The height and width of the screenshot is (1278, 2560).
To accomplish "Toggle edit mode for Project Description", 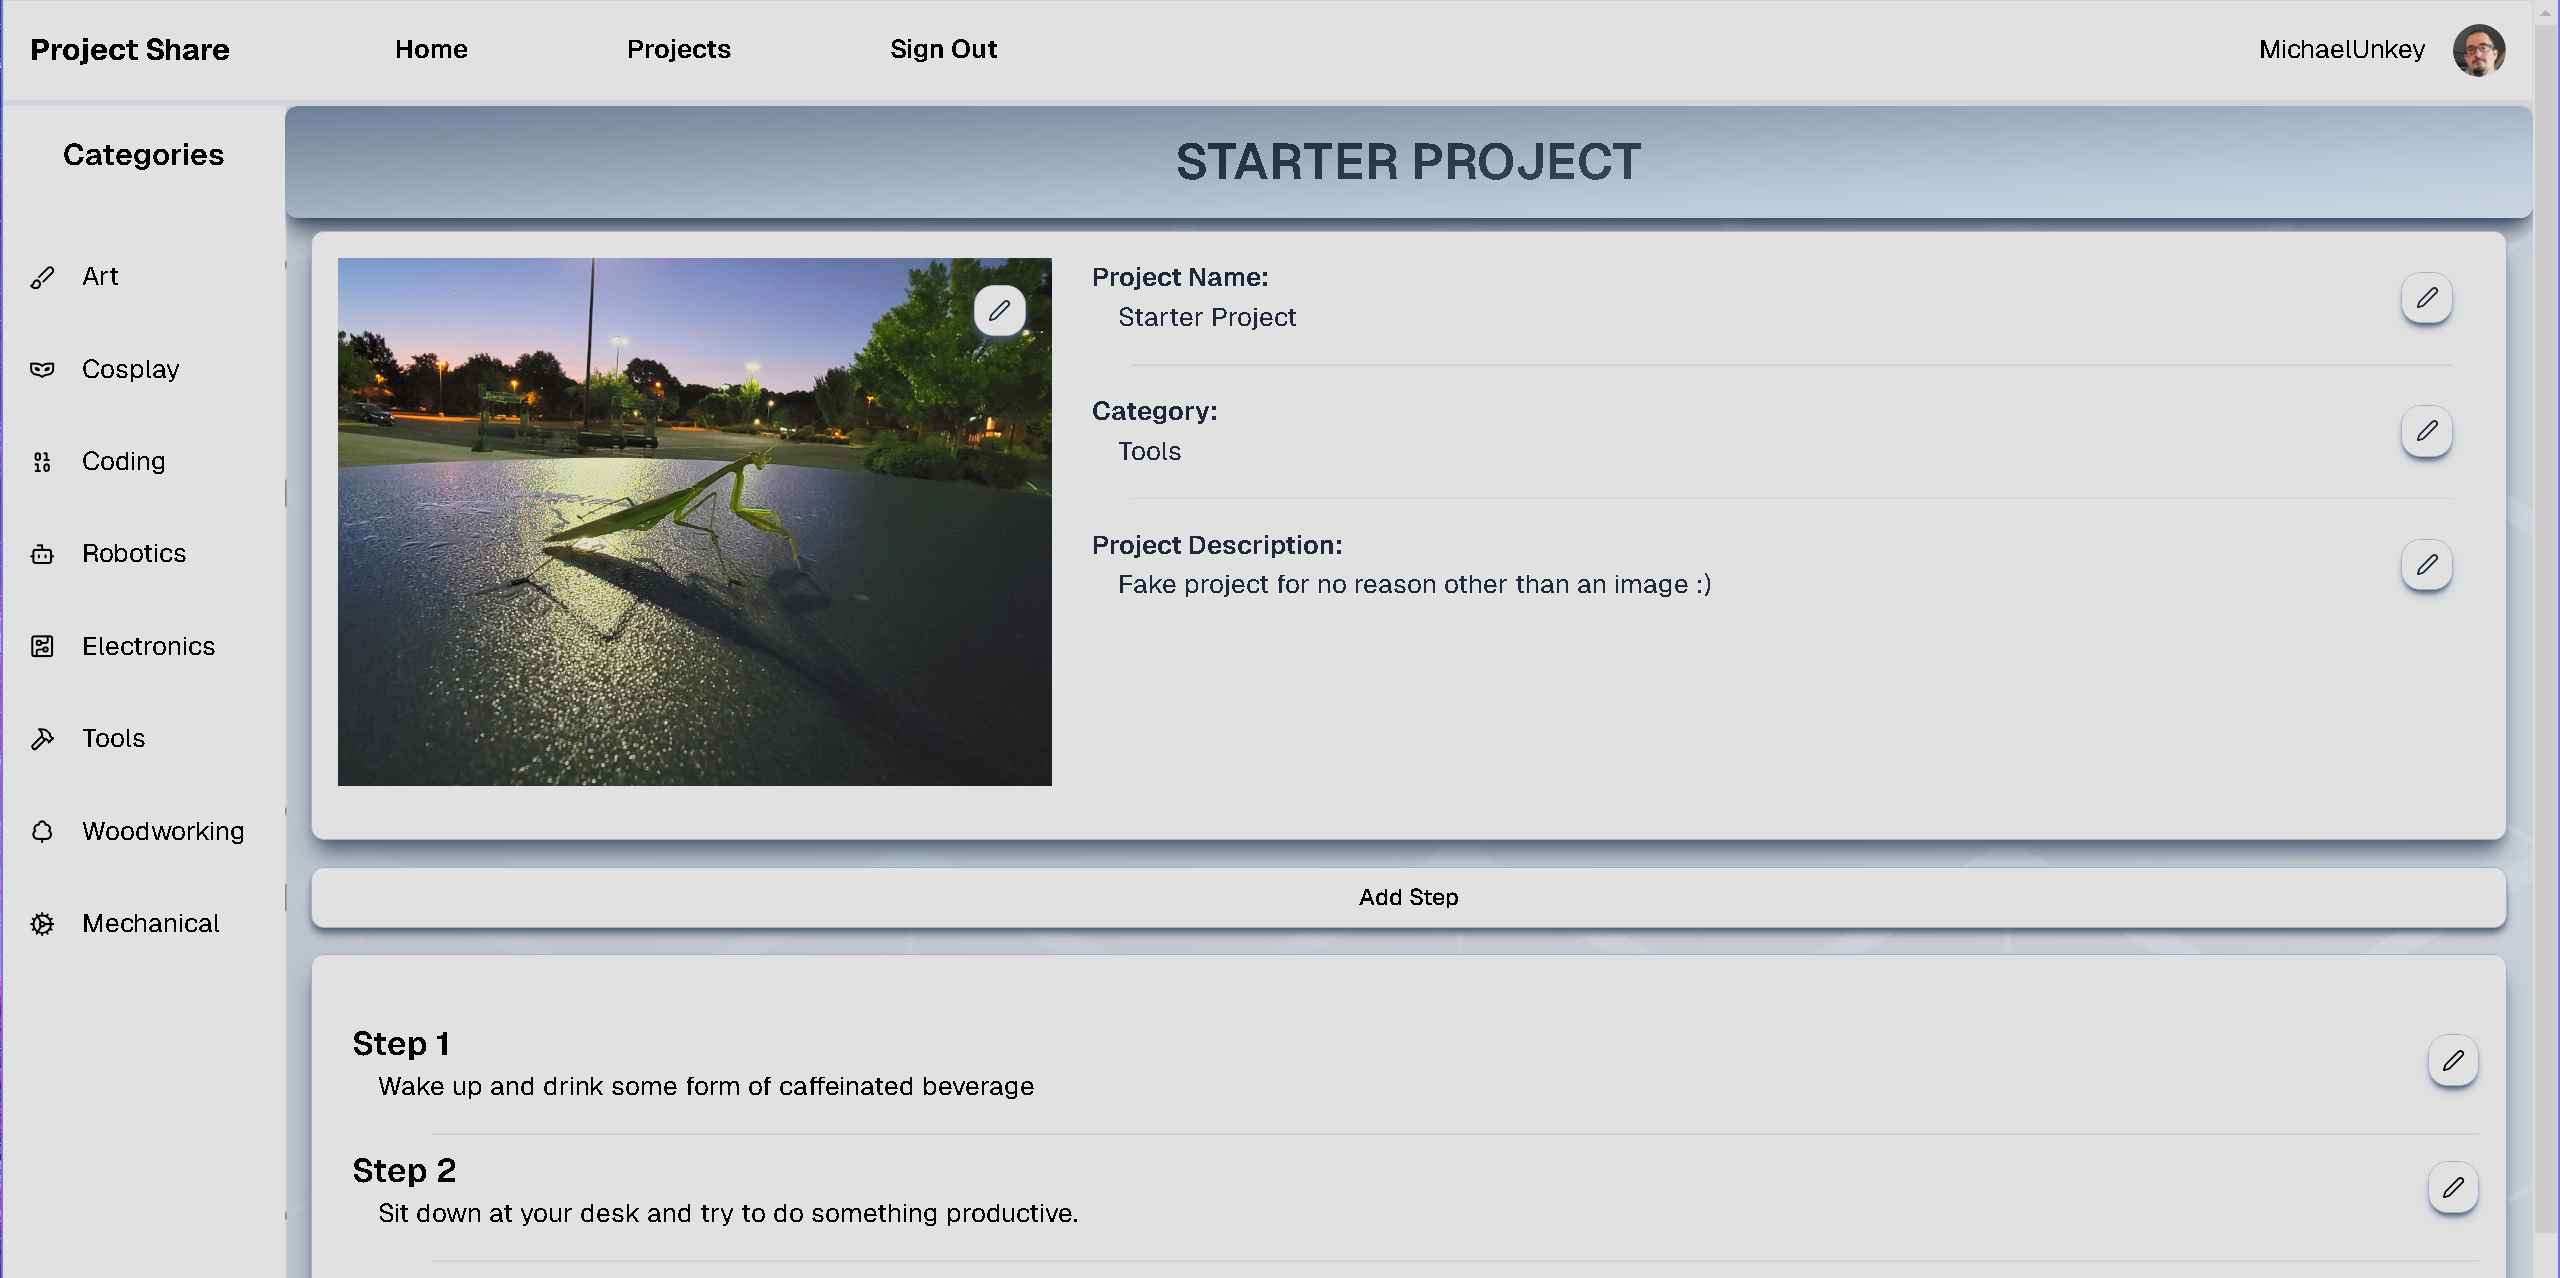I will (2428, 565).
